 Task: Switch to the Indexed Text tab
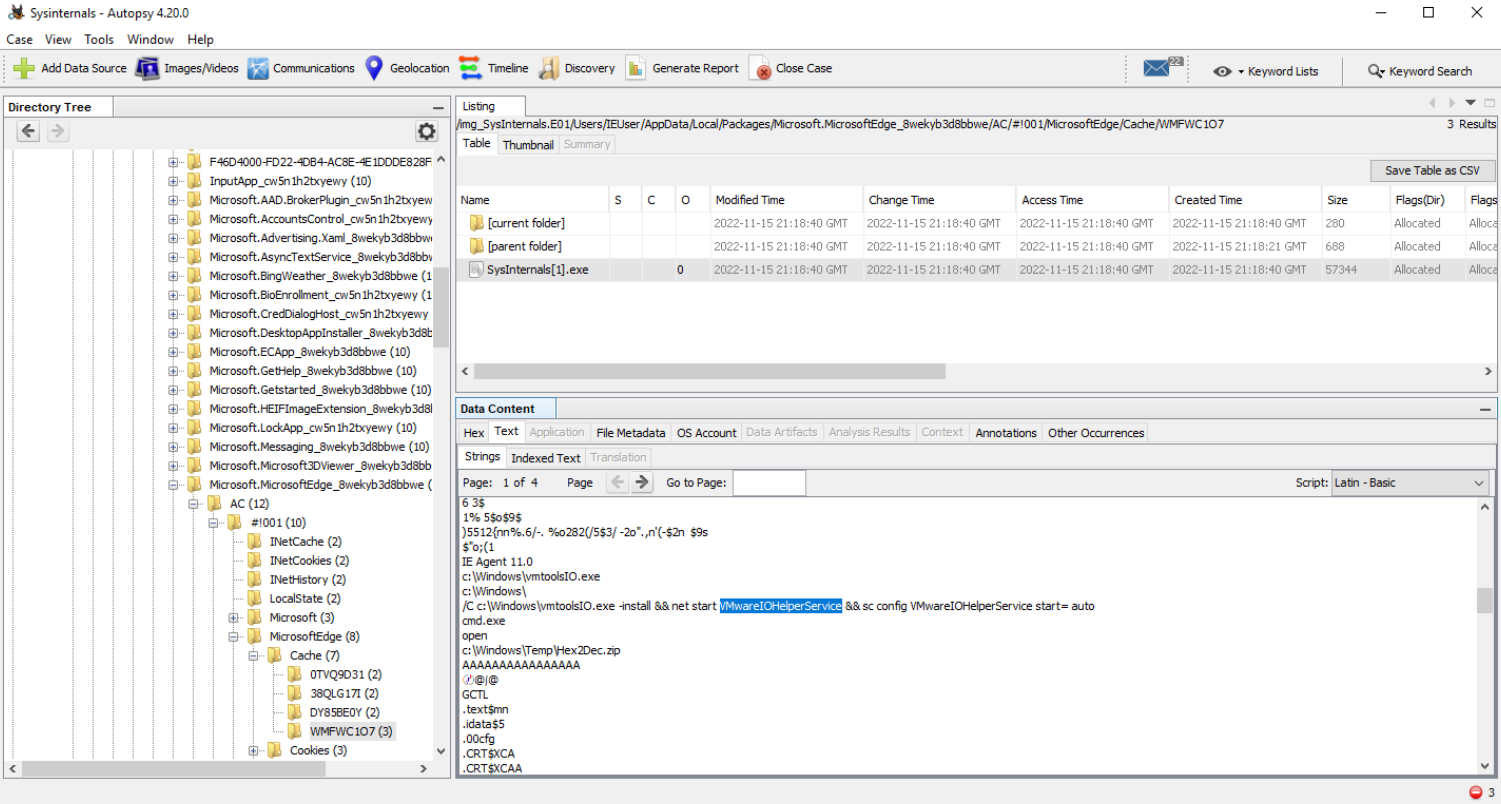pos(546,457)
